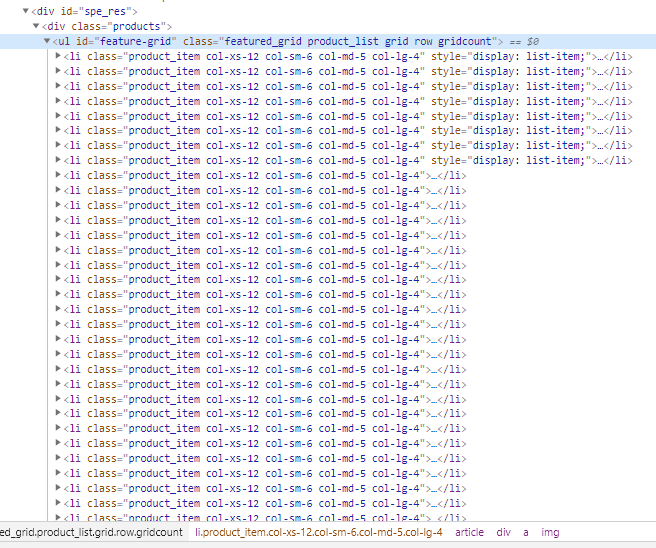The image size is (656, 548).
Task: Expand the first li lacking a style attribute
Action: tap(58, 175)
